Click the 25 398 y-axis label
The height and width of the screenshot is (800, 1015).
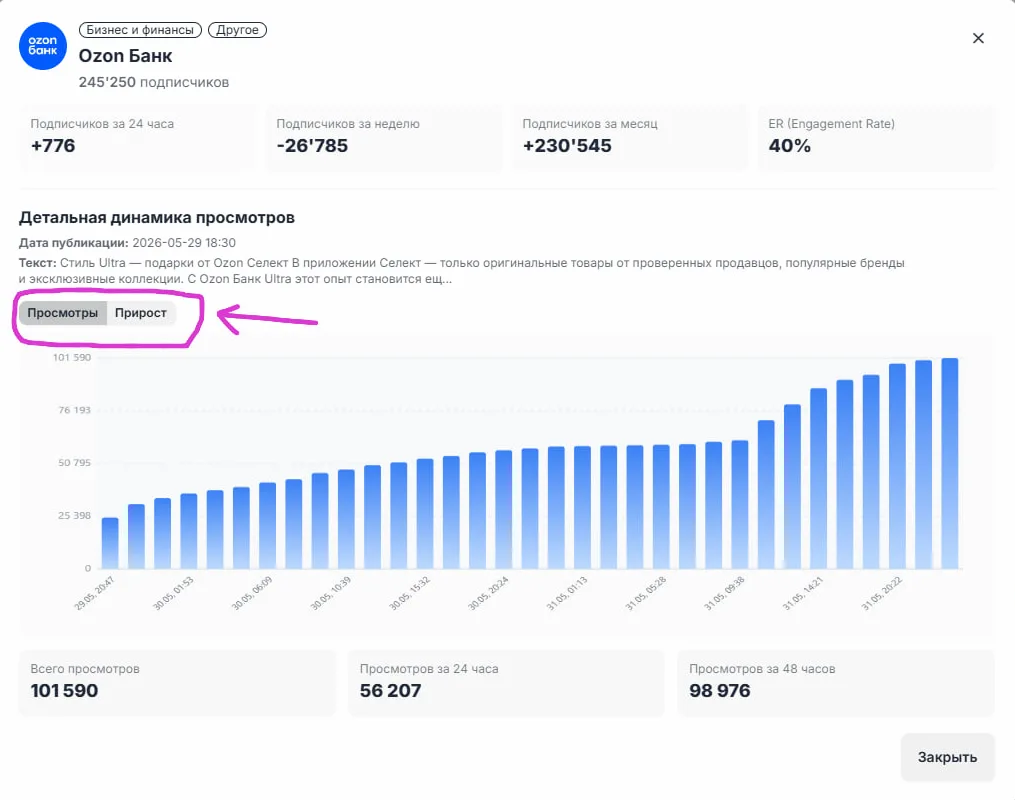point(74,515)
